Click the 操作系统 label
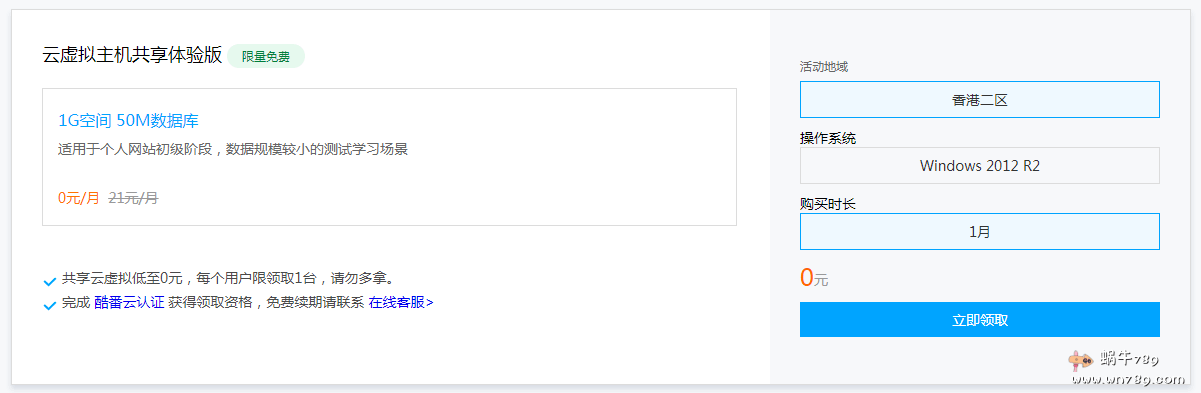The image size is (1201, 393). pos(828,138)
